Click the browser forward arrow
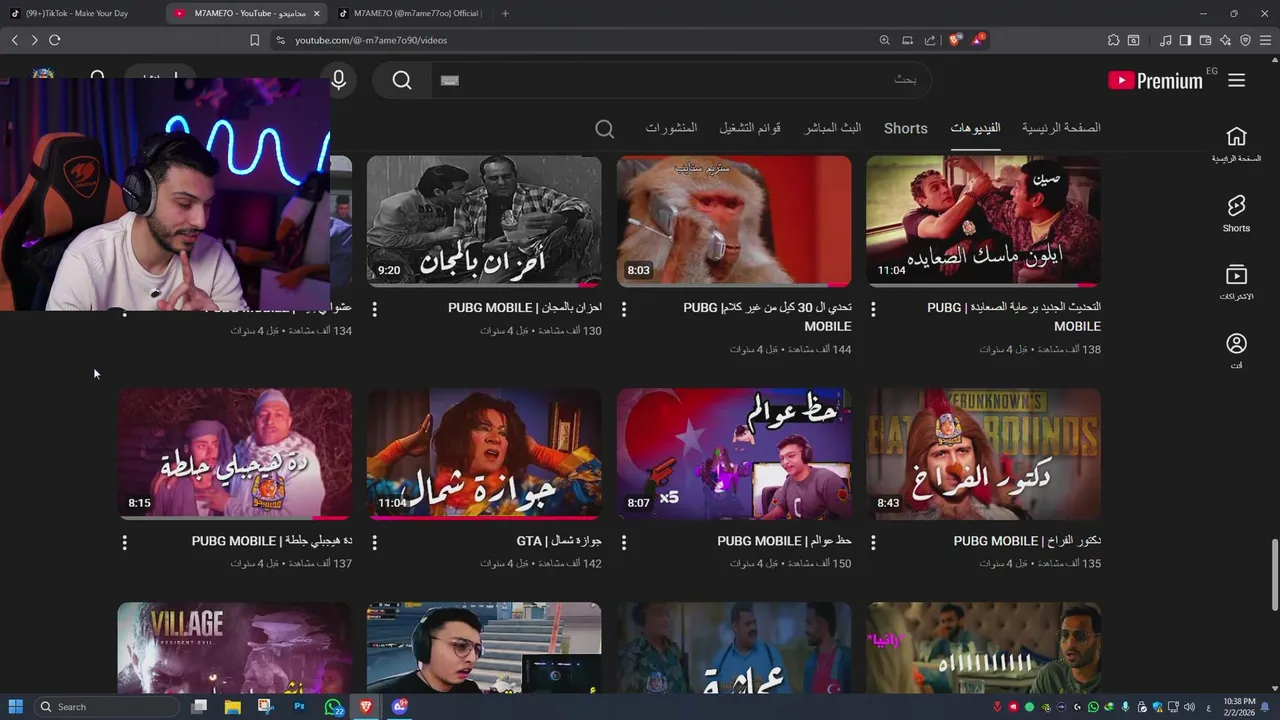The width and height of the screenshot is (1280, 720). click(34, 40)
